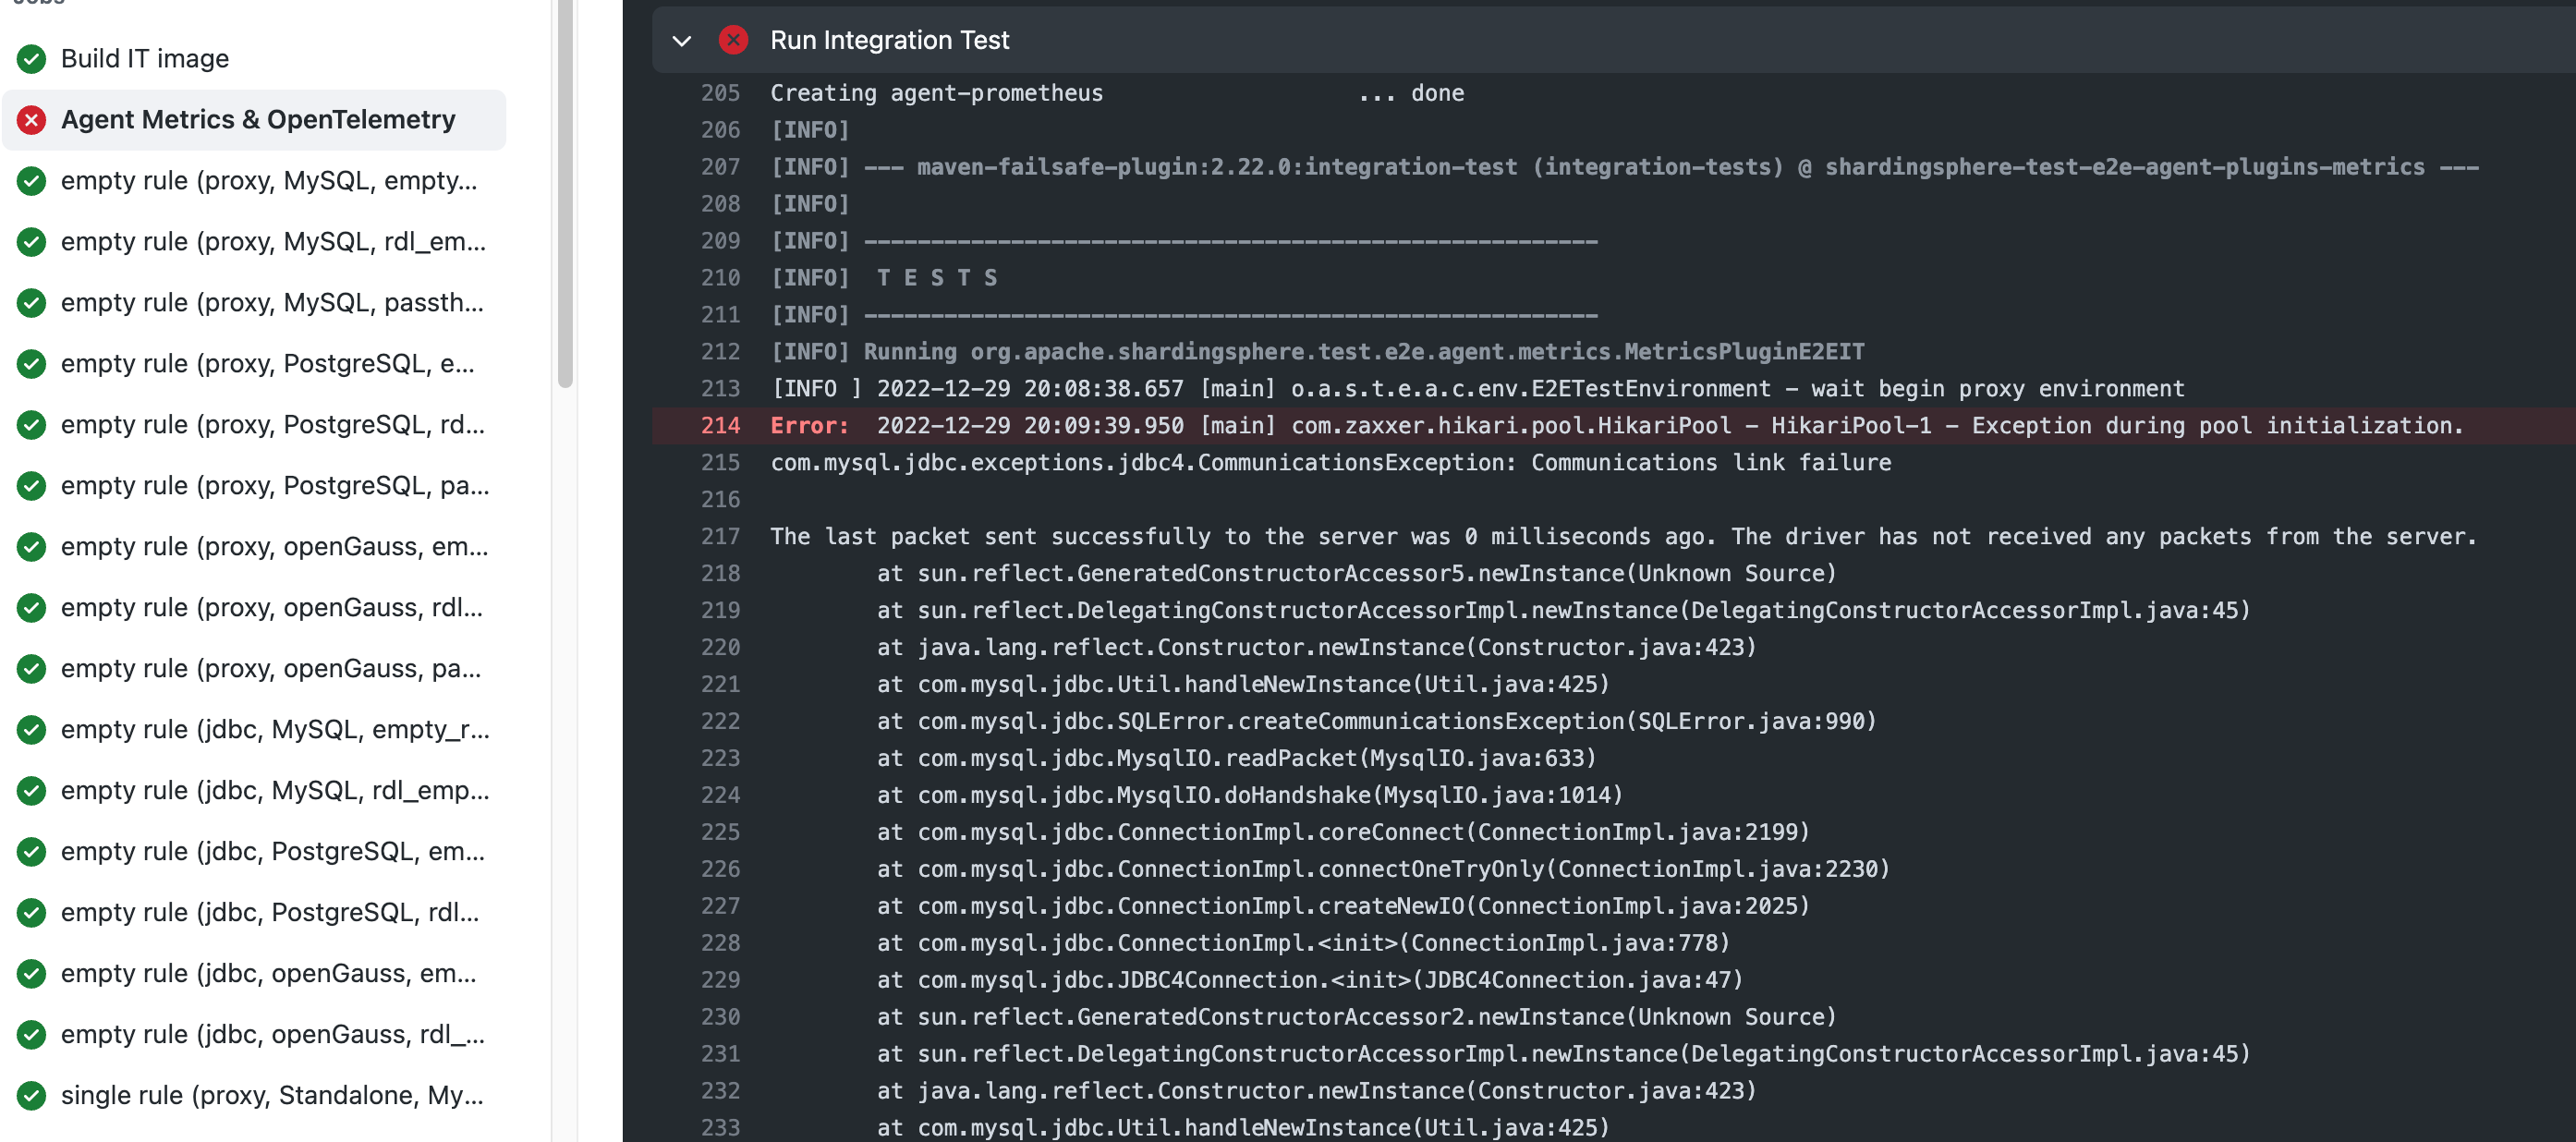The width and height of the screenshot is (2576, 1142).
Task: Click line number 207 in the log
Action: (x=720, y=167)
